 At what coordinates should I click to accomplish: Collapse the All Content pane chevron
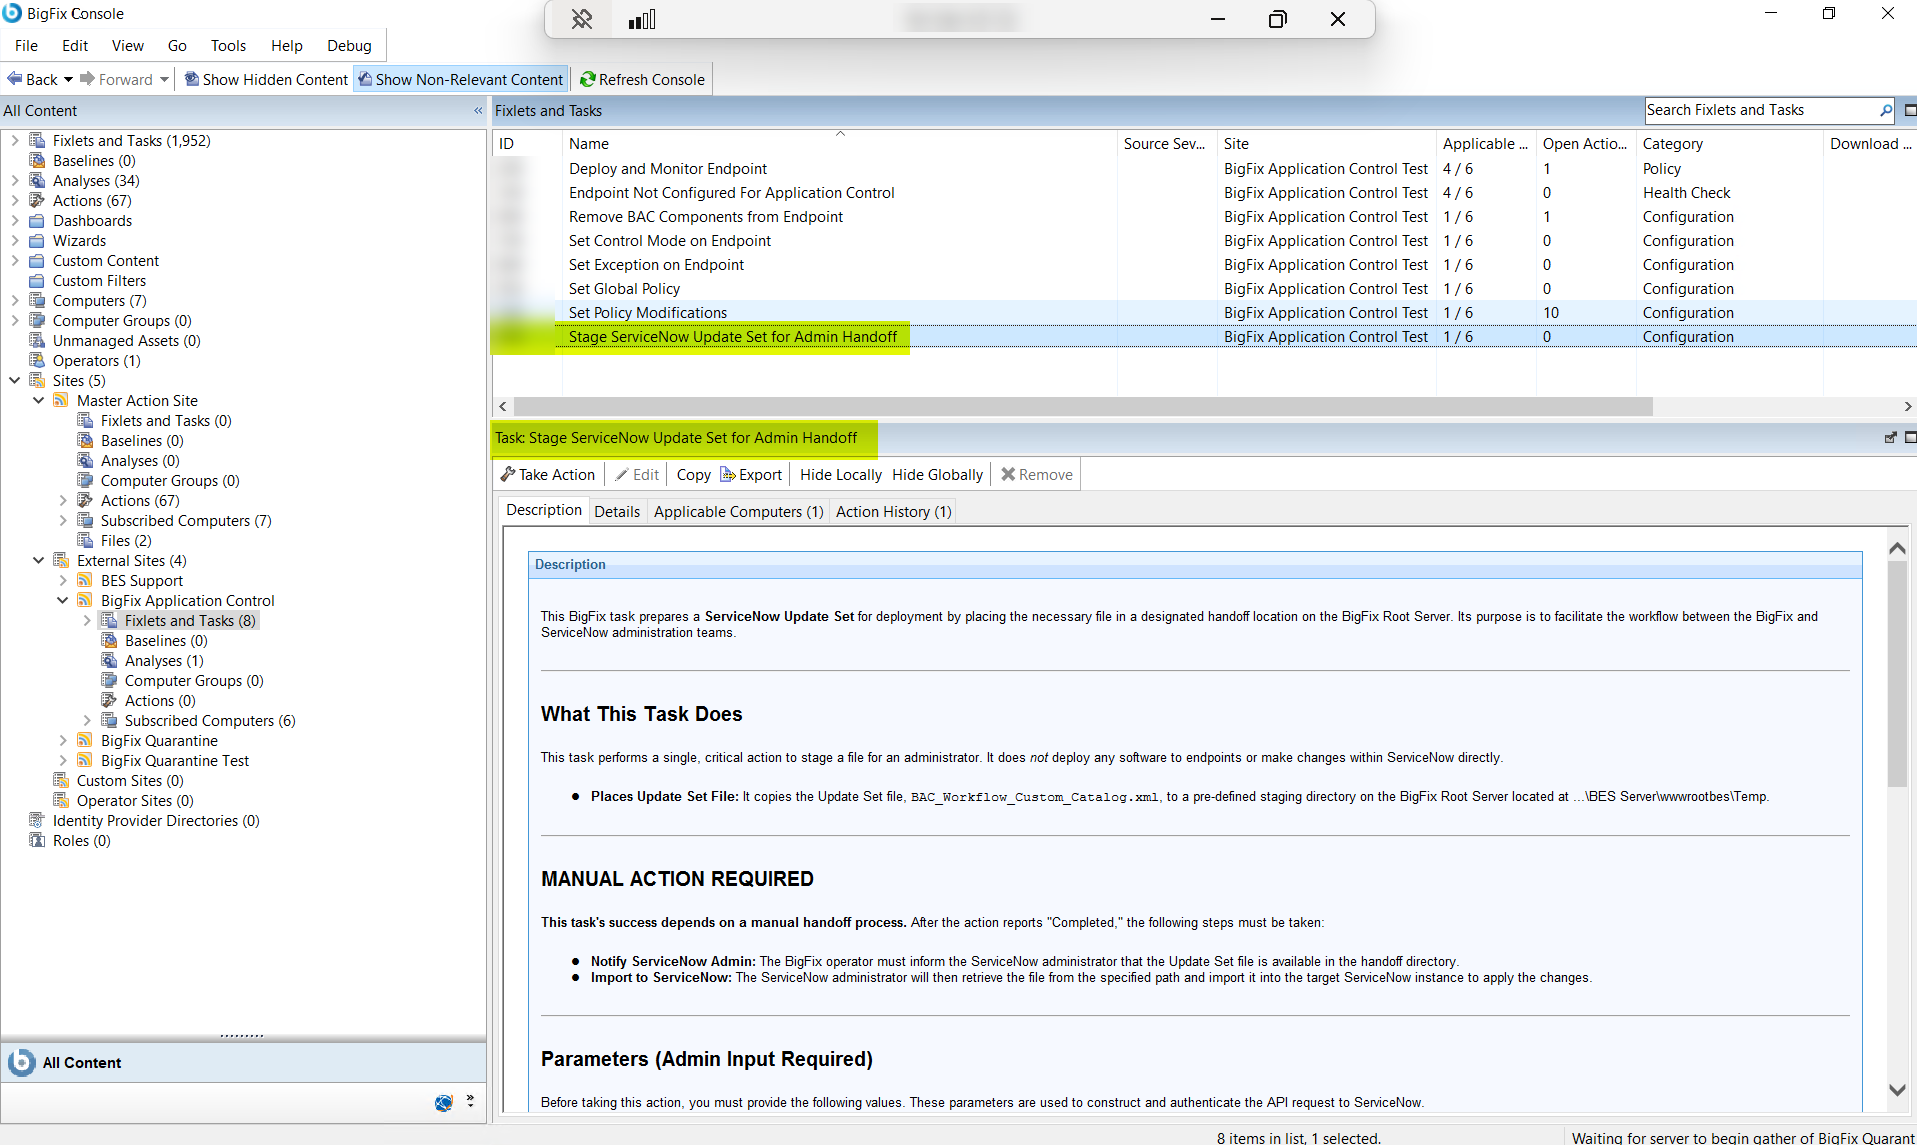[x=478, y=111]
